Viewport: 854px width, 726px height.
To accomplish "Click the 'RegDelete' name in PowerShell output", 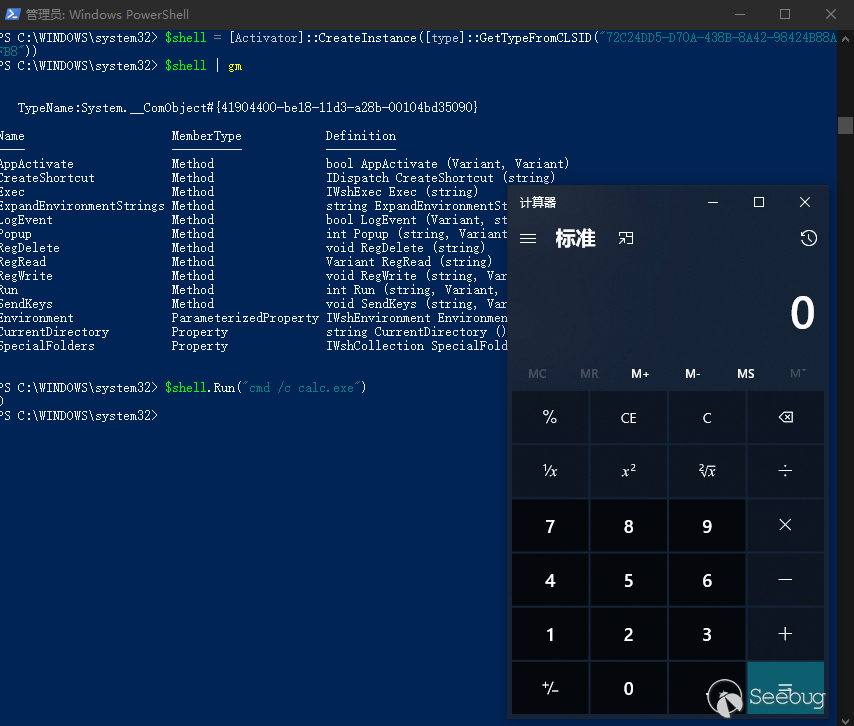I will [x=29, y=248].
